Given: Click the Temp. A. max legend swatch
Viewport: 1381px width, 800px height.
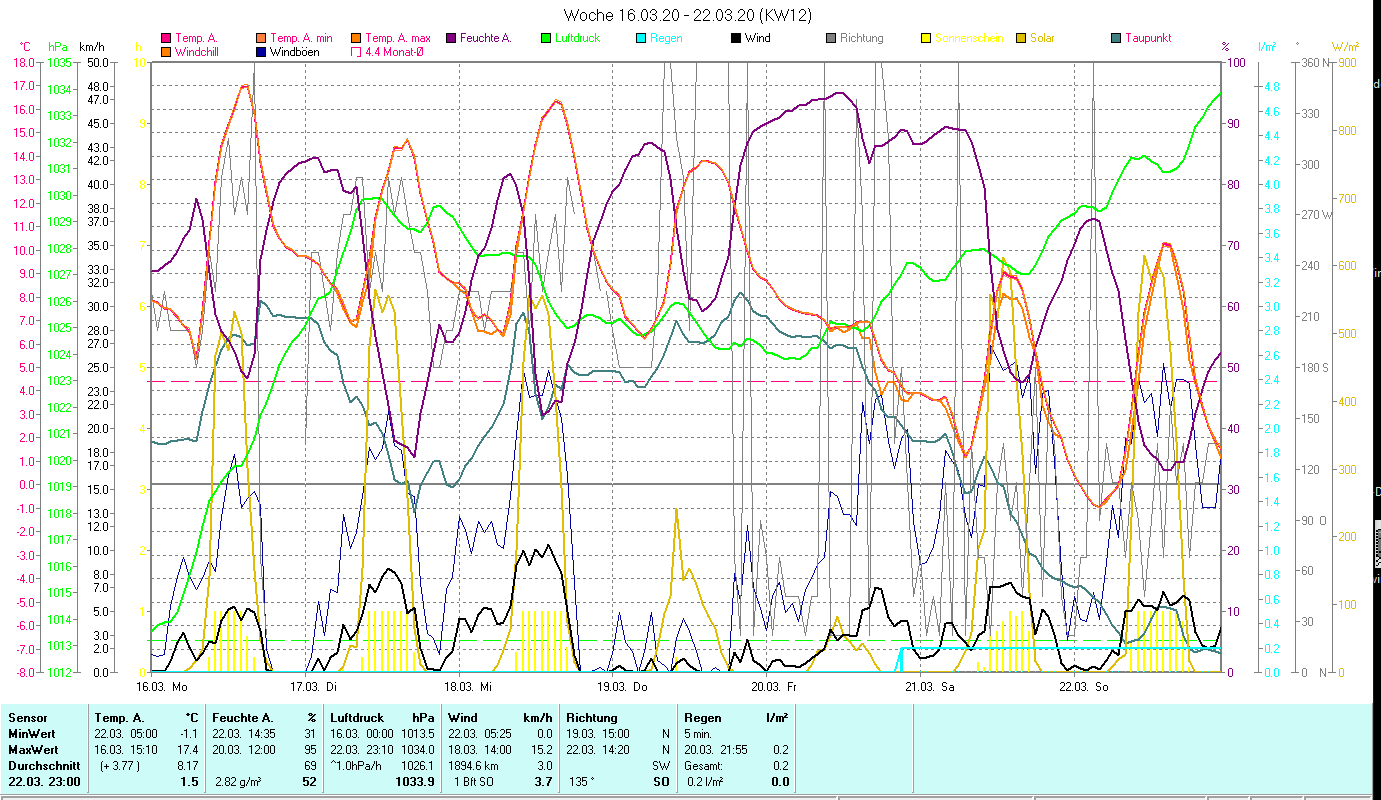Looking at the screenshot, I should click(356, 39).
